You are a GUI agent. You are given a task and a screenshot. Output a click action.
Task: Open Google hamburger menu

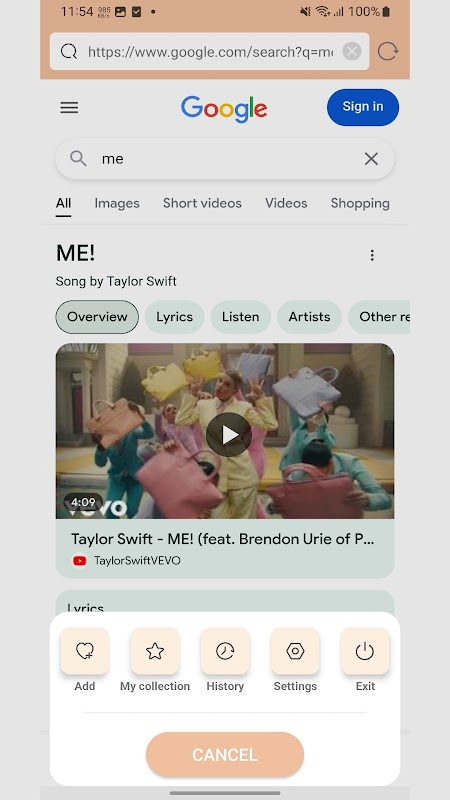coord(69,108)
